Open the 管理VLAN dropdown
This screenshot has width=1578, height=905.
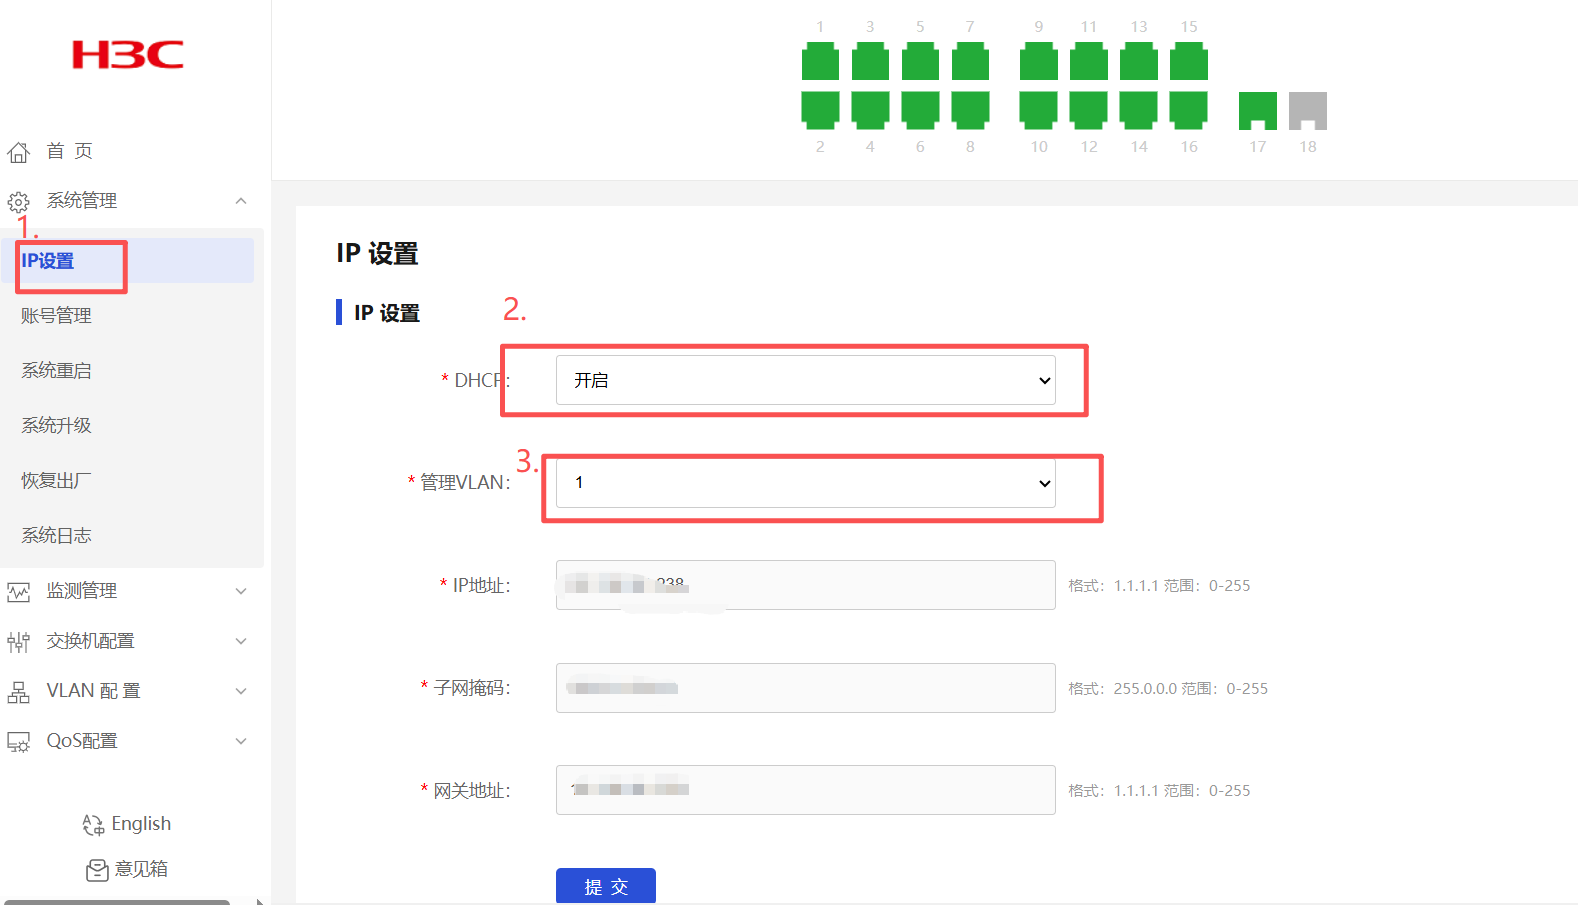[805, 483]
